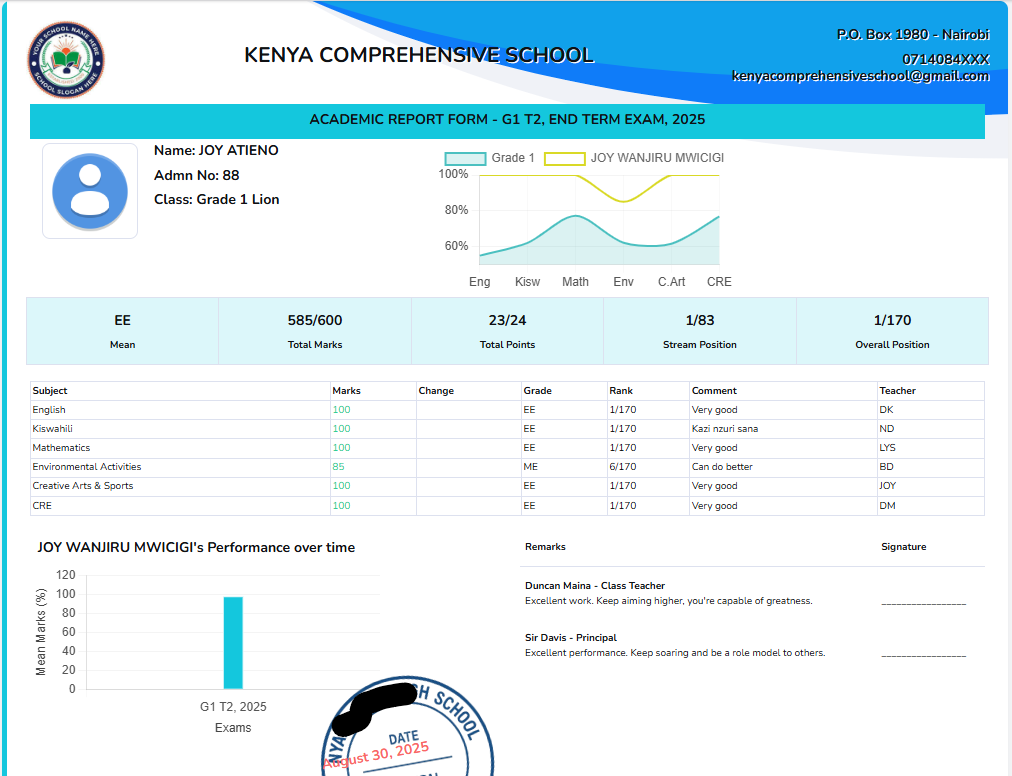Select the Kiswahili subject row
The width and height of the screenshot is (1012, 776).
click(x=507, y=429)
